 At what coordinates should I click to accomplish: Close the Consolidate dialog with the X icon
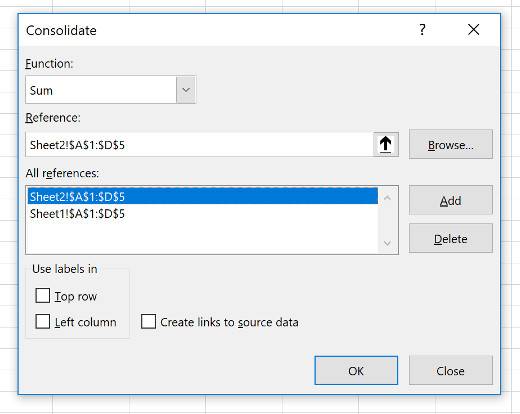474,30
